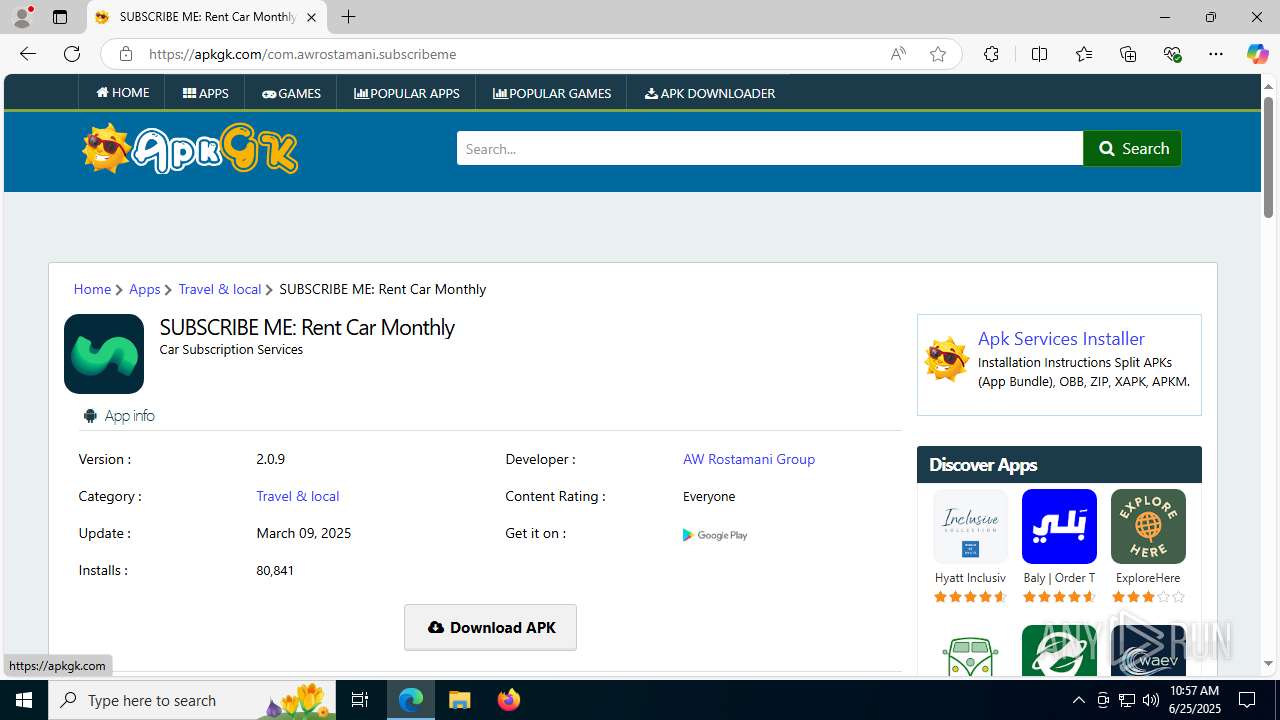Toggle the Split screen icon
This screenshot has width=1280, height=720.
(1039, 54)
